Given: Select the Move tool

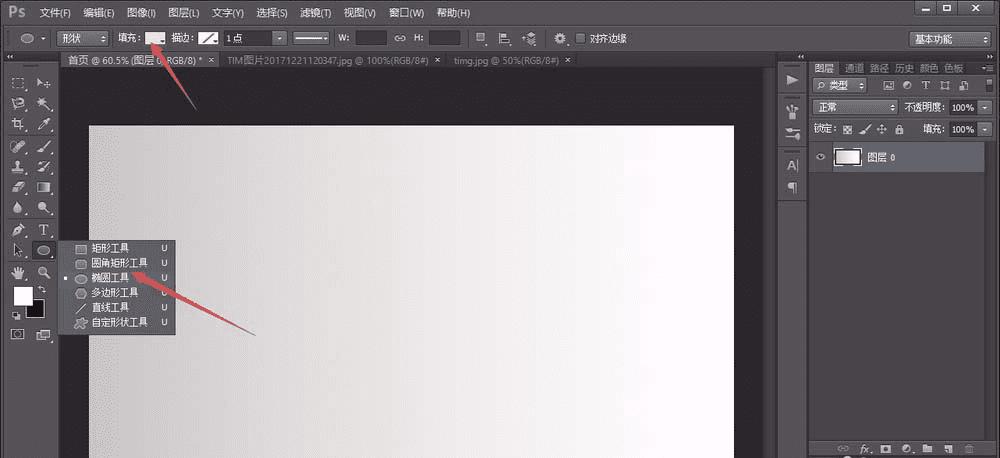Looking at the screenshot, I should point(43,83).
